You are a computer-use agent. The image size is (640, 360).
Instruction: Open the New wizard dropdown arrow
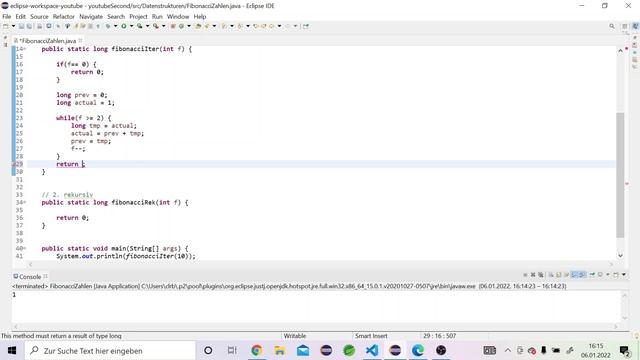coord(13,26)
